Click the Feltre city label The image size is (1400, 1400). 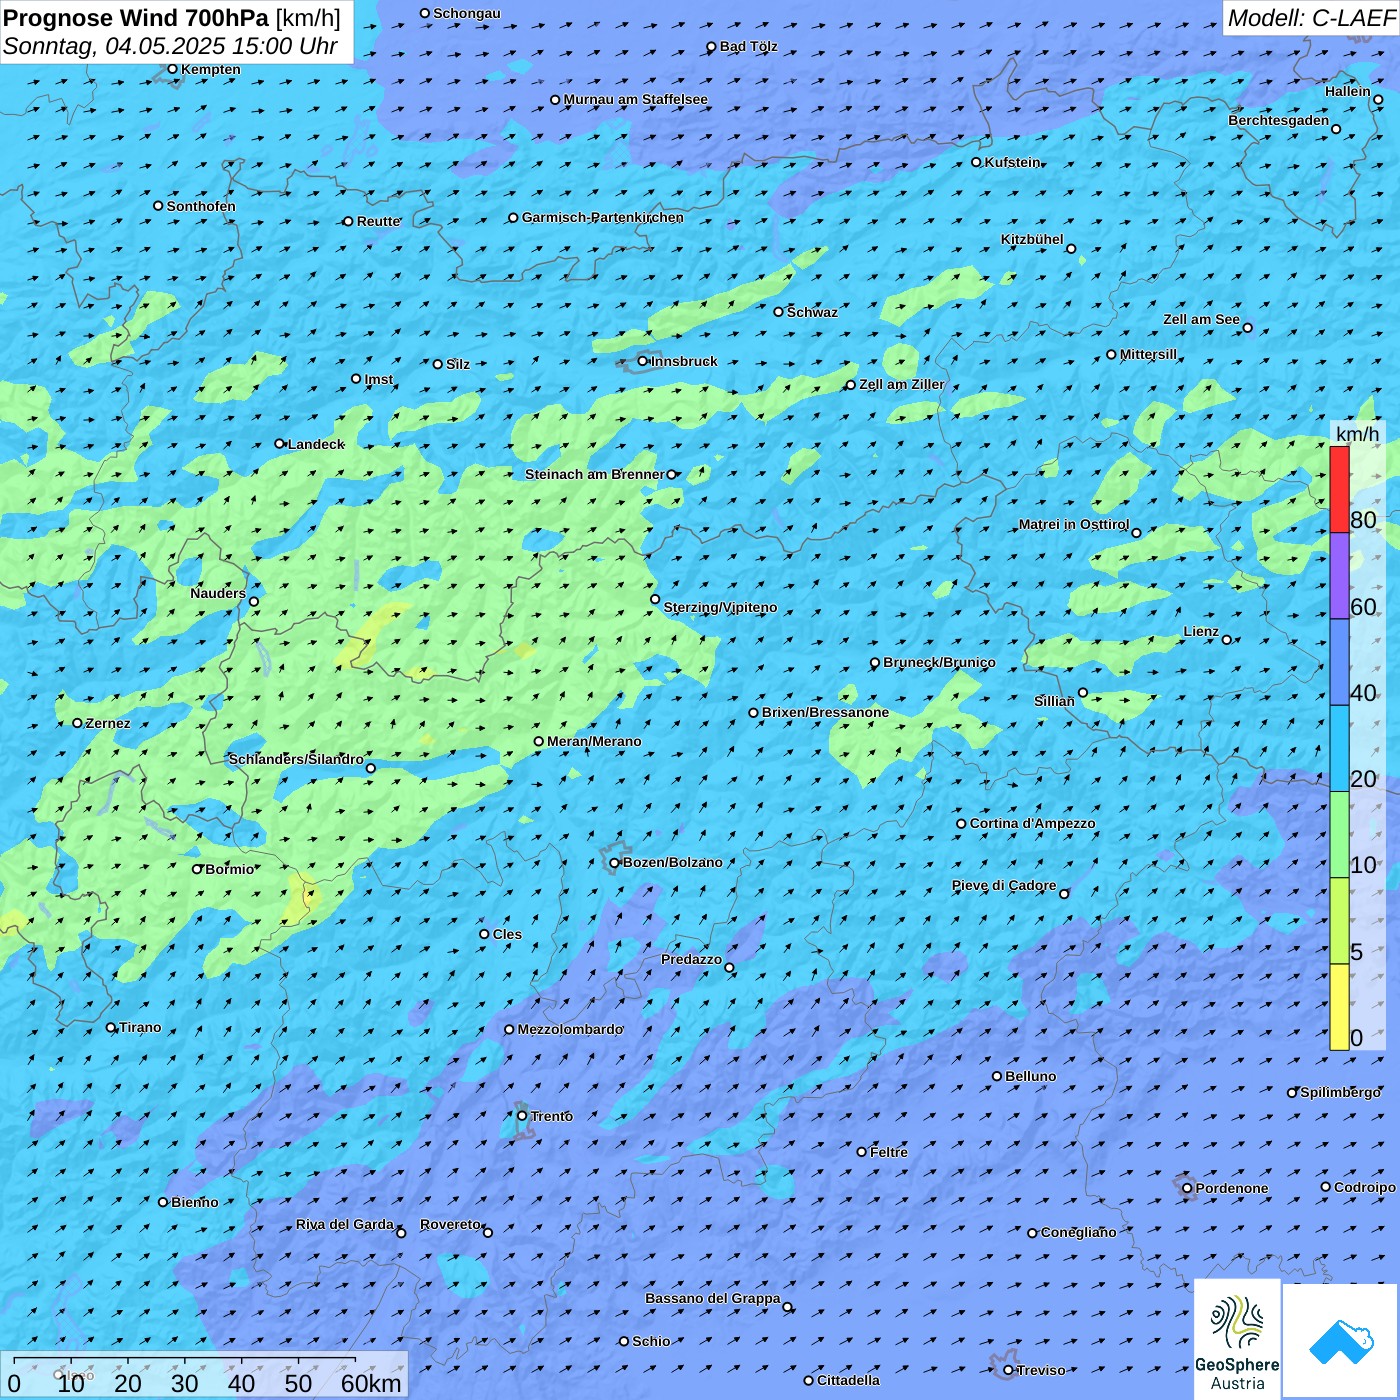click(889, 1152)
